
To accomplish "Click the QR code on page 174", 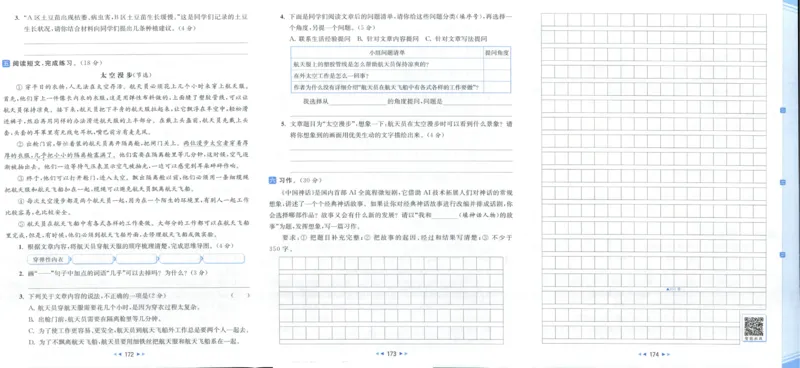I will point(754,326).
